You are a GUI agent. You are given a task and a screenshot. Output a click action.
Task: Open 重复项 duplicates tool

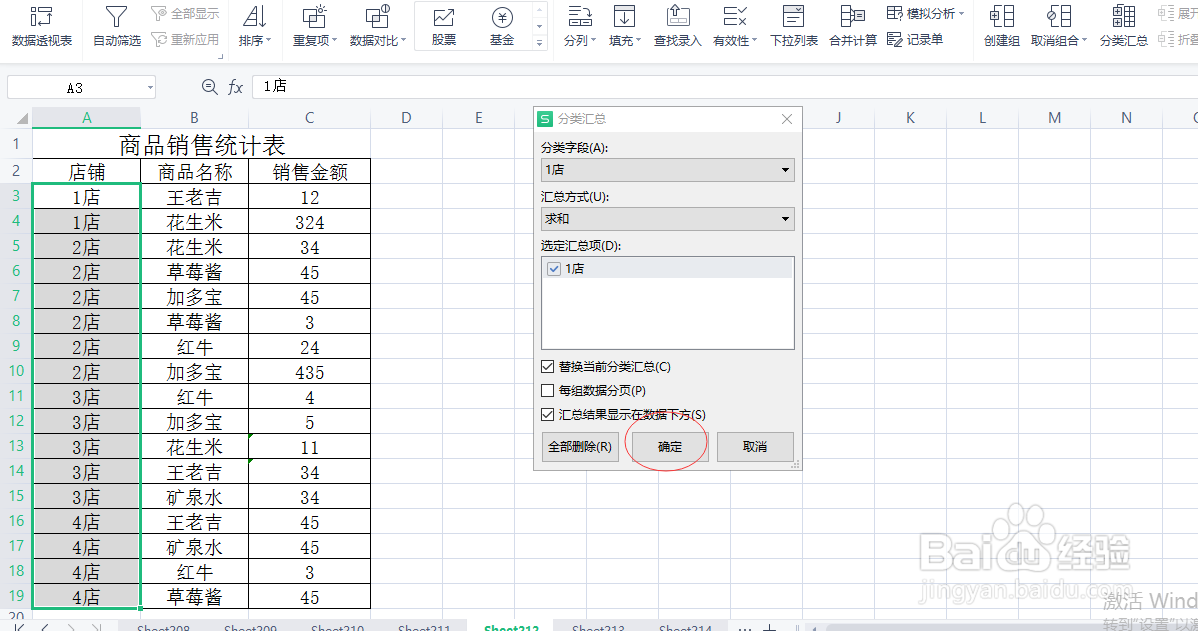click(314, 25)
